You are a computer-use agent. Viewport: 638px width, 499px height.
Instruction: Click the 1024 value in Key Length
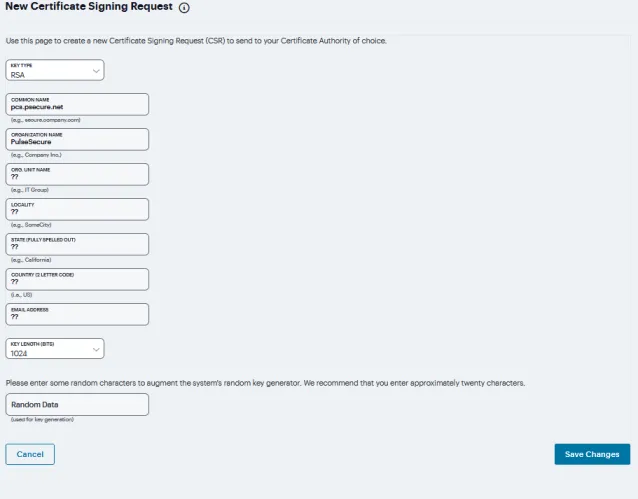click(x=19, y=353)
